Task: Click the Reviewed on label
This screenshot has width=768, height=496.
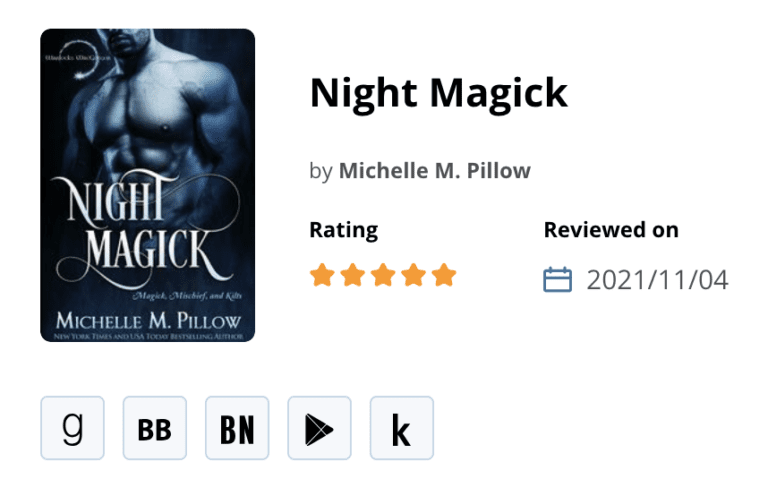Action: [x=611, y=230]
